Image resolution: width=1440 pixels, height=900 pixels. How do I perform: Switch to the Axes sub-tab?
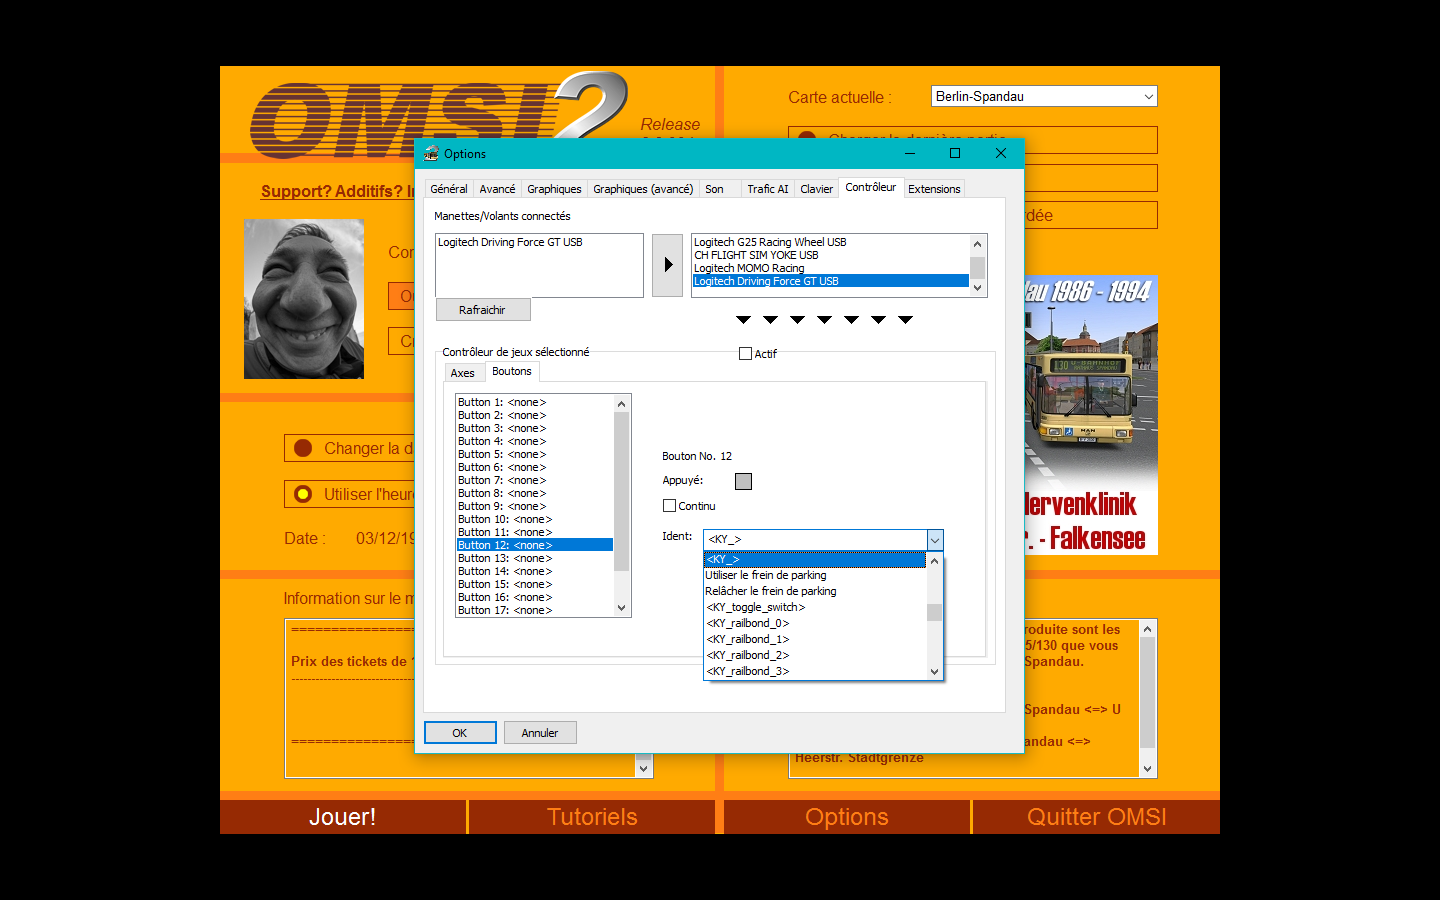pyautogui.click(x=462, y=373)
